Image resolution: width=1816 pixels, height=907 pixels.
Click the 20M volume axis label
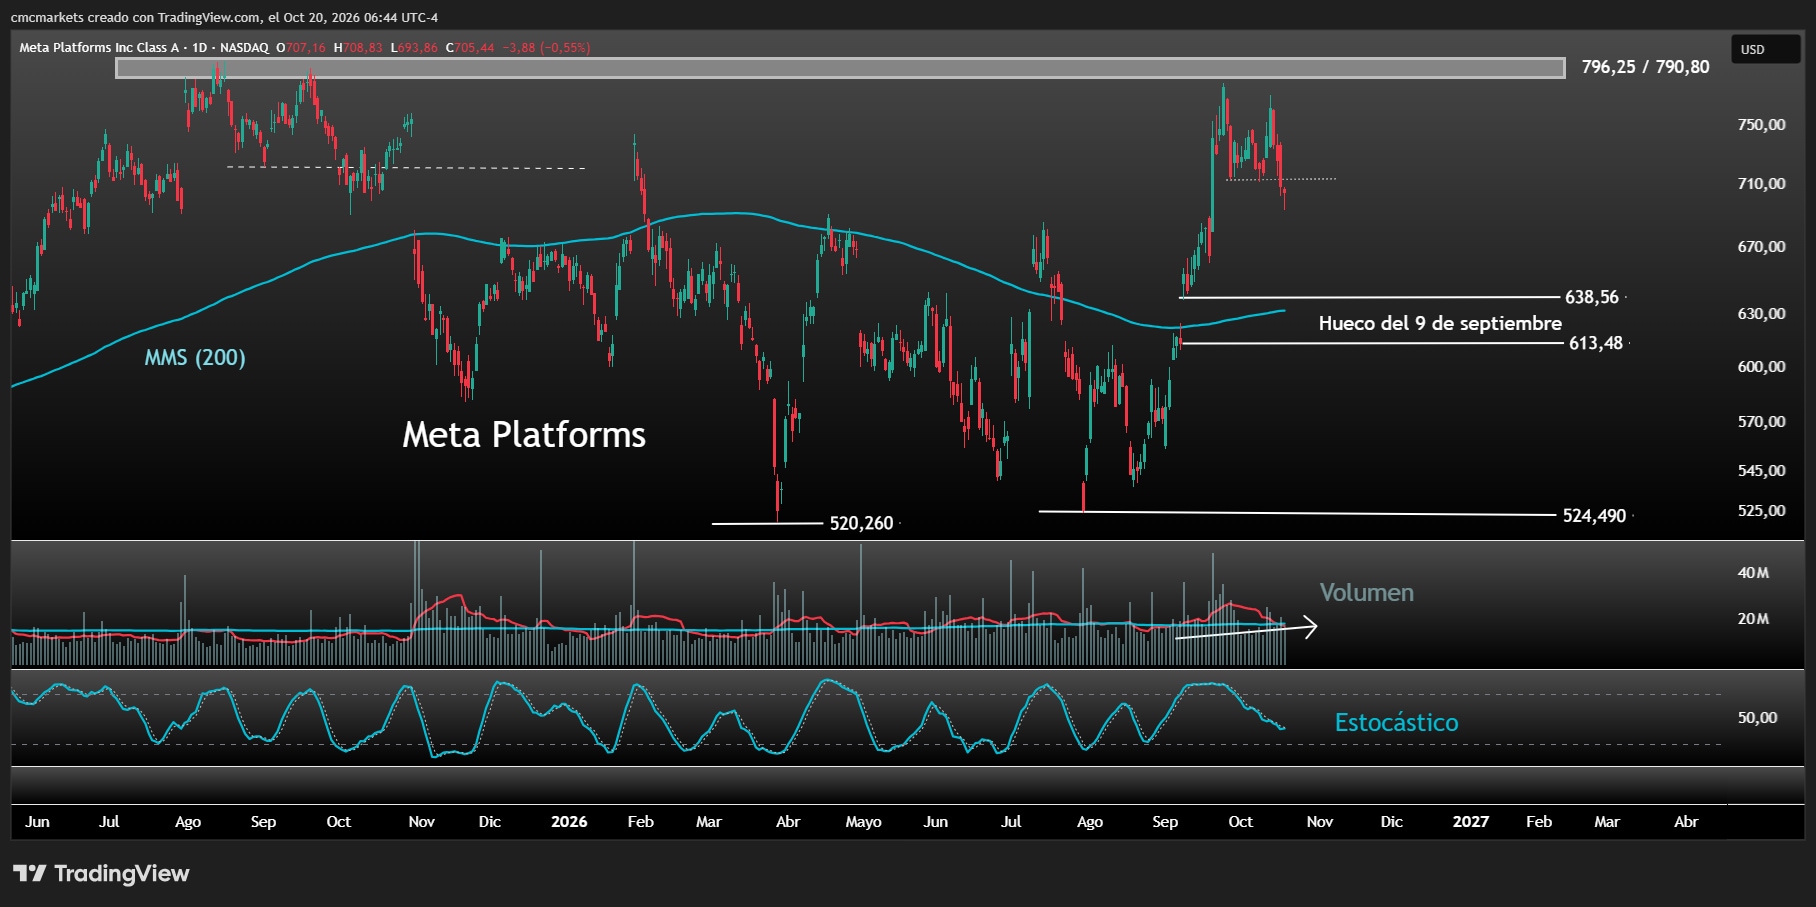tap(1753, 619)
